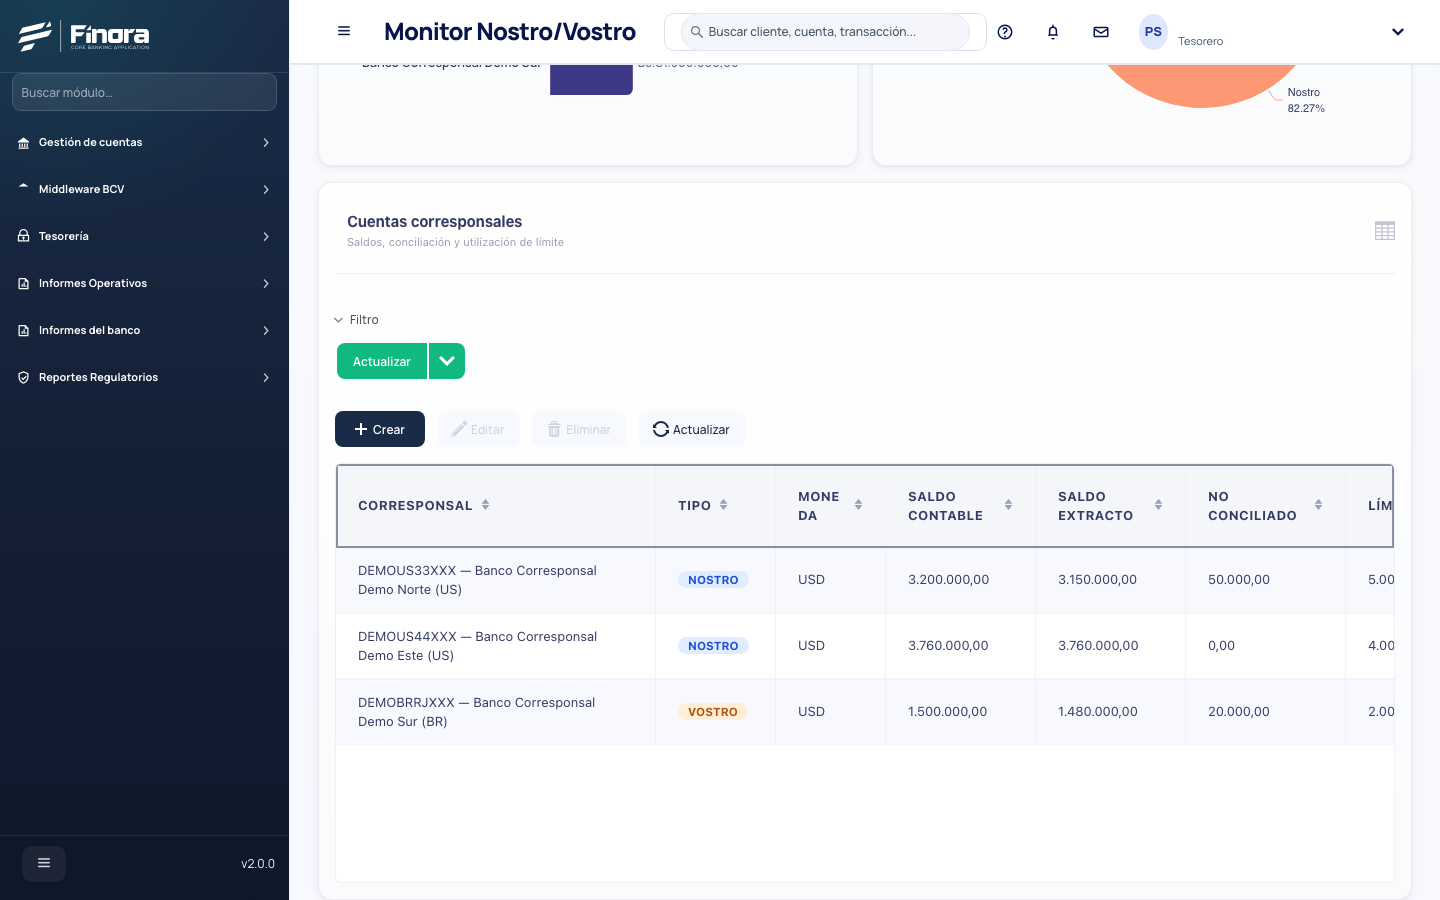This screenshot has width=1440, height=900.
Task: Sort table by Saldo Contable column
Action: [1008, 505]
